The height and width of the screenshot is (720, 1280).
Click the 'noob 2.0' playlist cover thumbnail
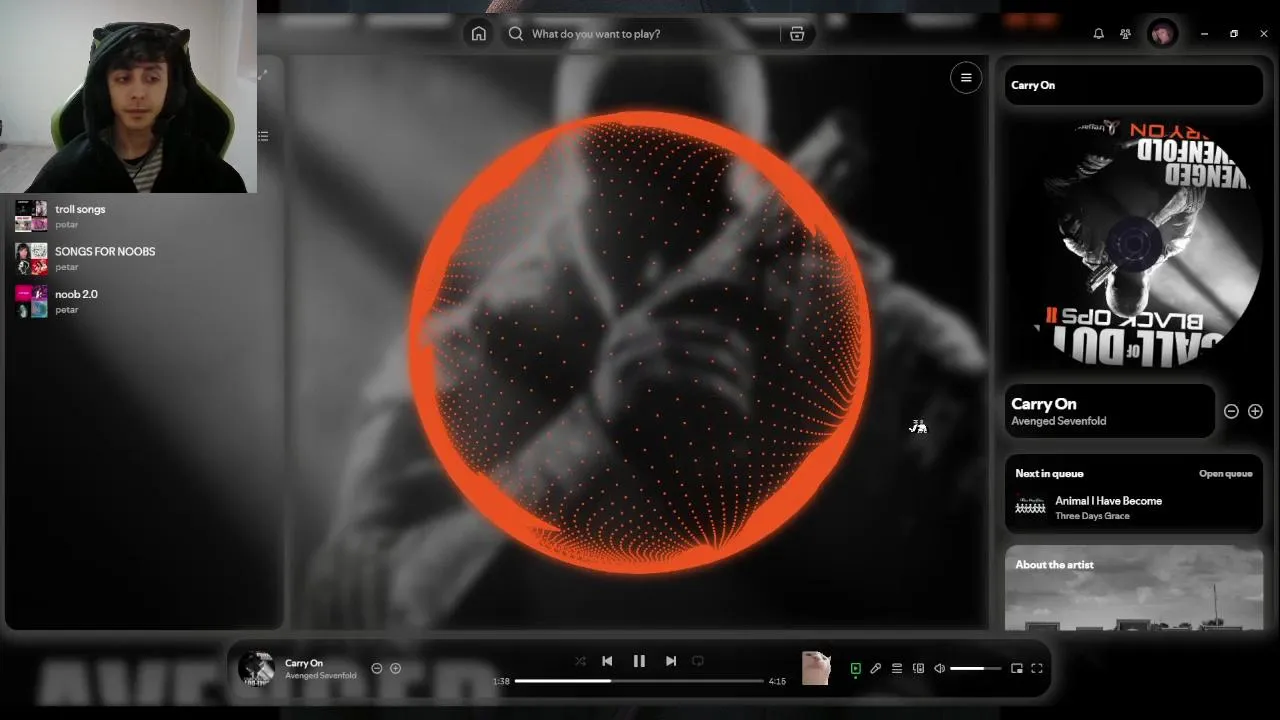[x=31, y=301]
